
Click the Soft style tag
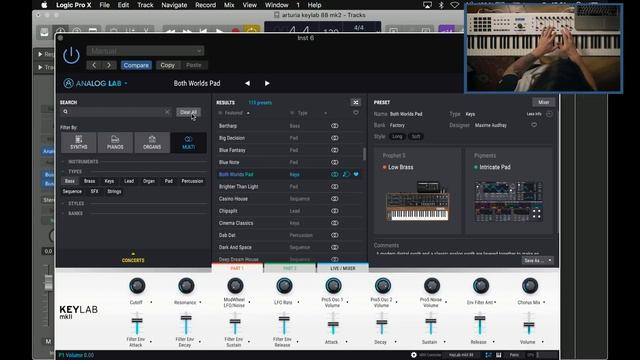tap(416, 136)
